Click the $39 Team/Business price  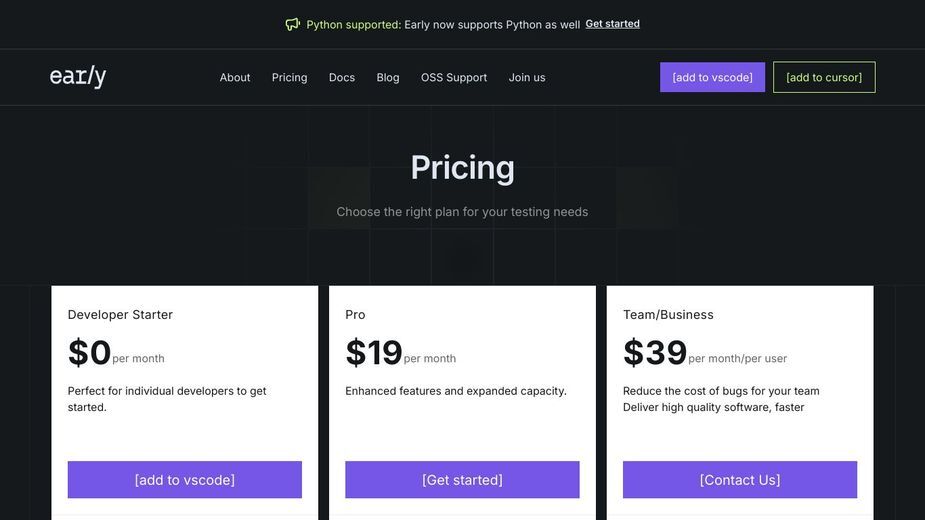655,352
